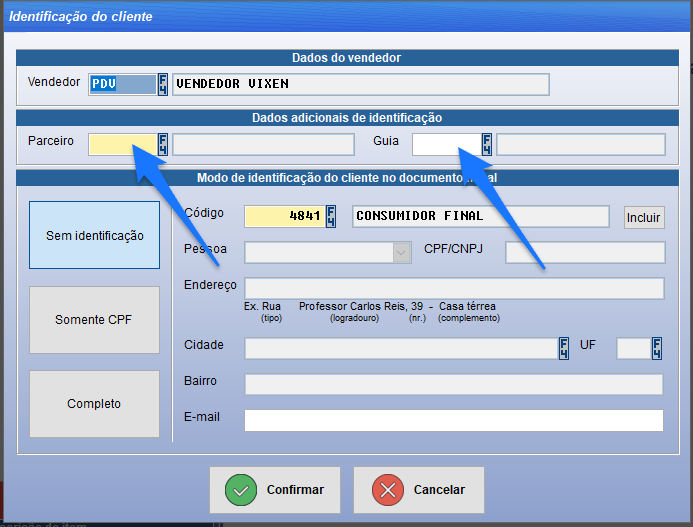Click the Endereço address field
The width and height of the screenshot is (693, 527).
coord(453,288)
